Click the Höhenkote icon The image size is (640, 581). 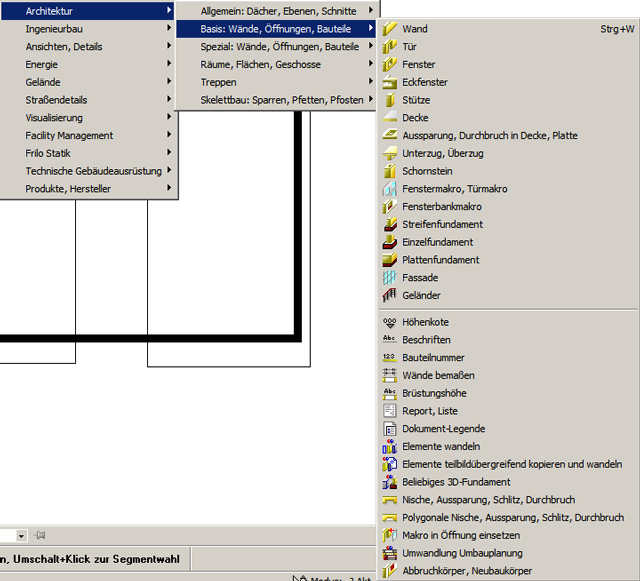click(x=390, y=322)
